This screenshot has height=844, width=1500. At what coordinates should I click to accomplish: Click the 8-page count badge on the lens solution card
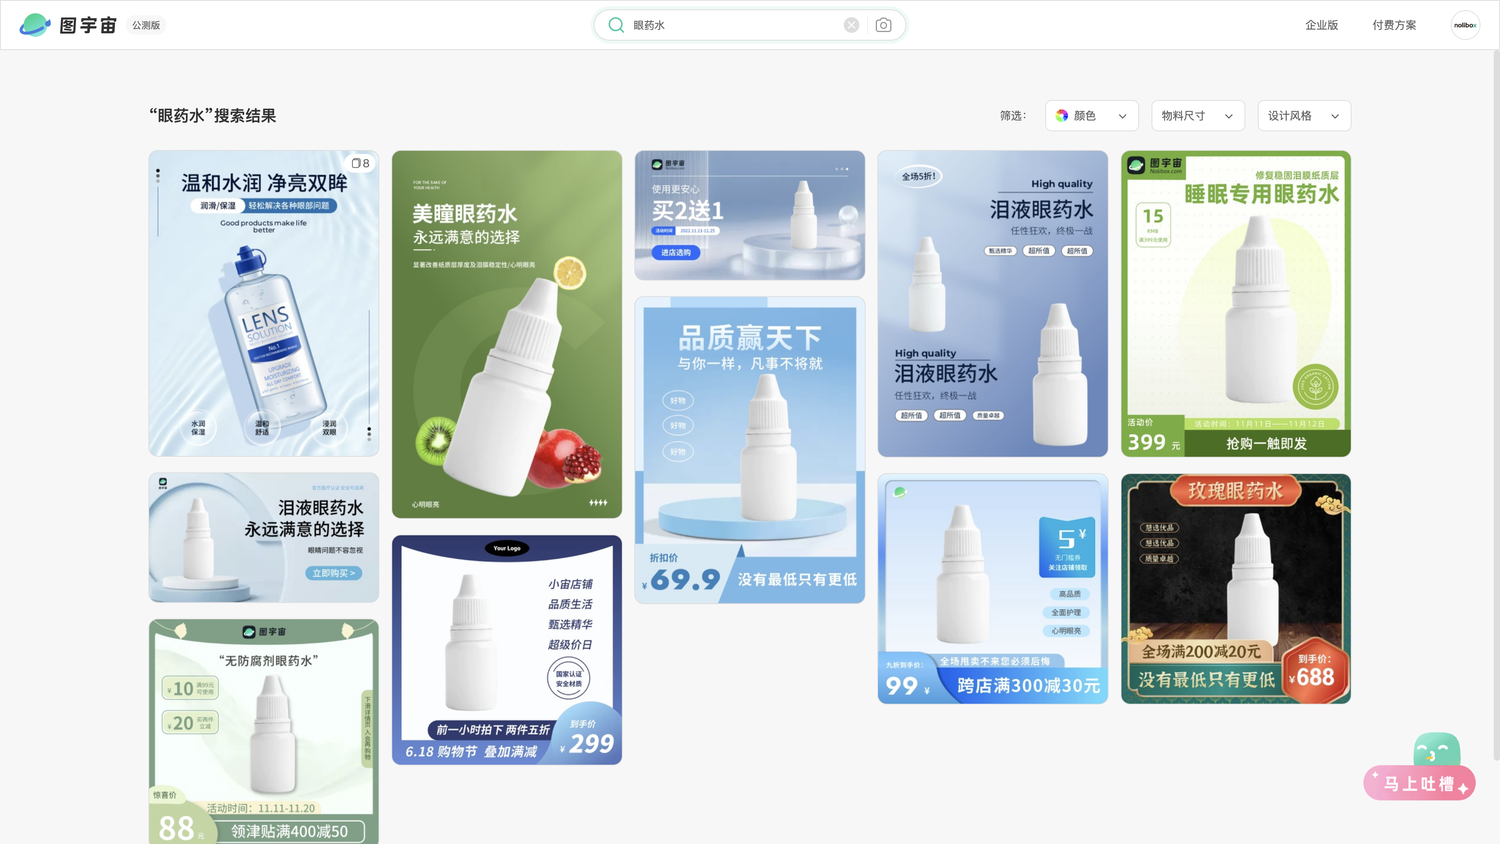click(361, 163)
